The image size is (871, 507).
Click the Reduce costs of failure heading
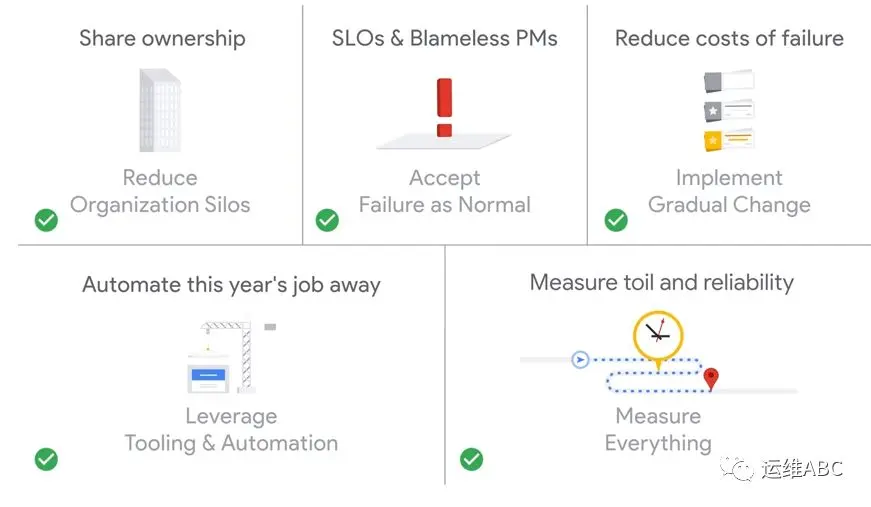729,38
